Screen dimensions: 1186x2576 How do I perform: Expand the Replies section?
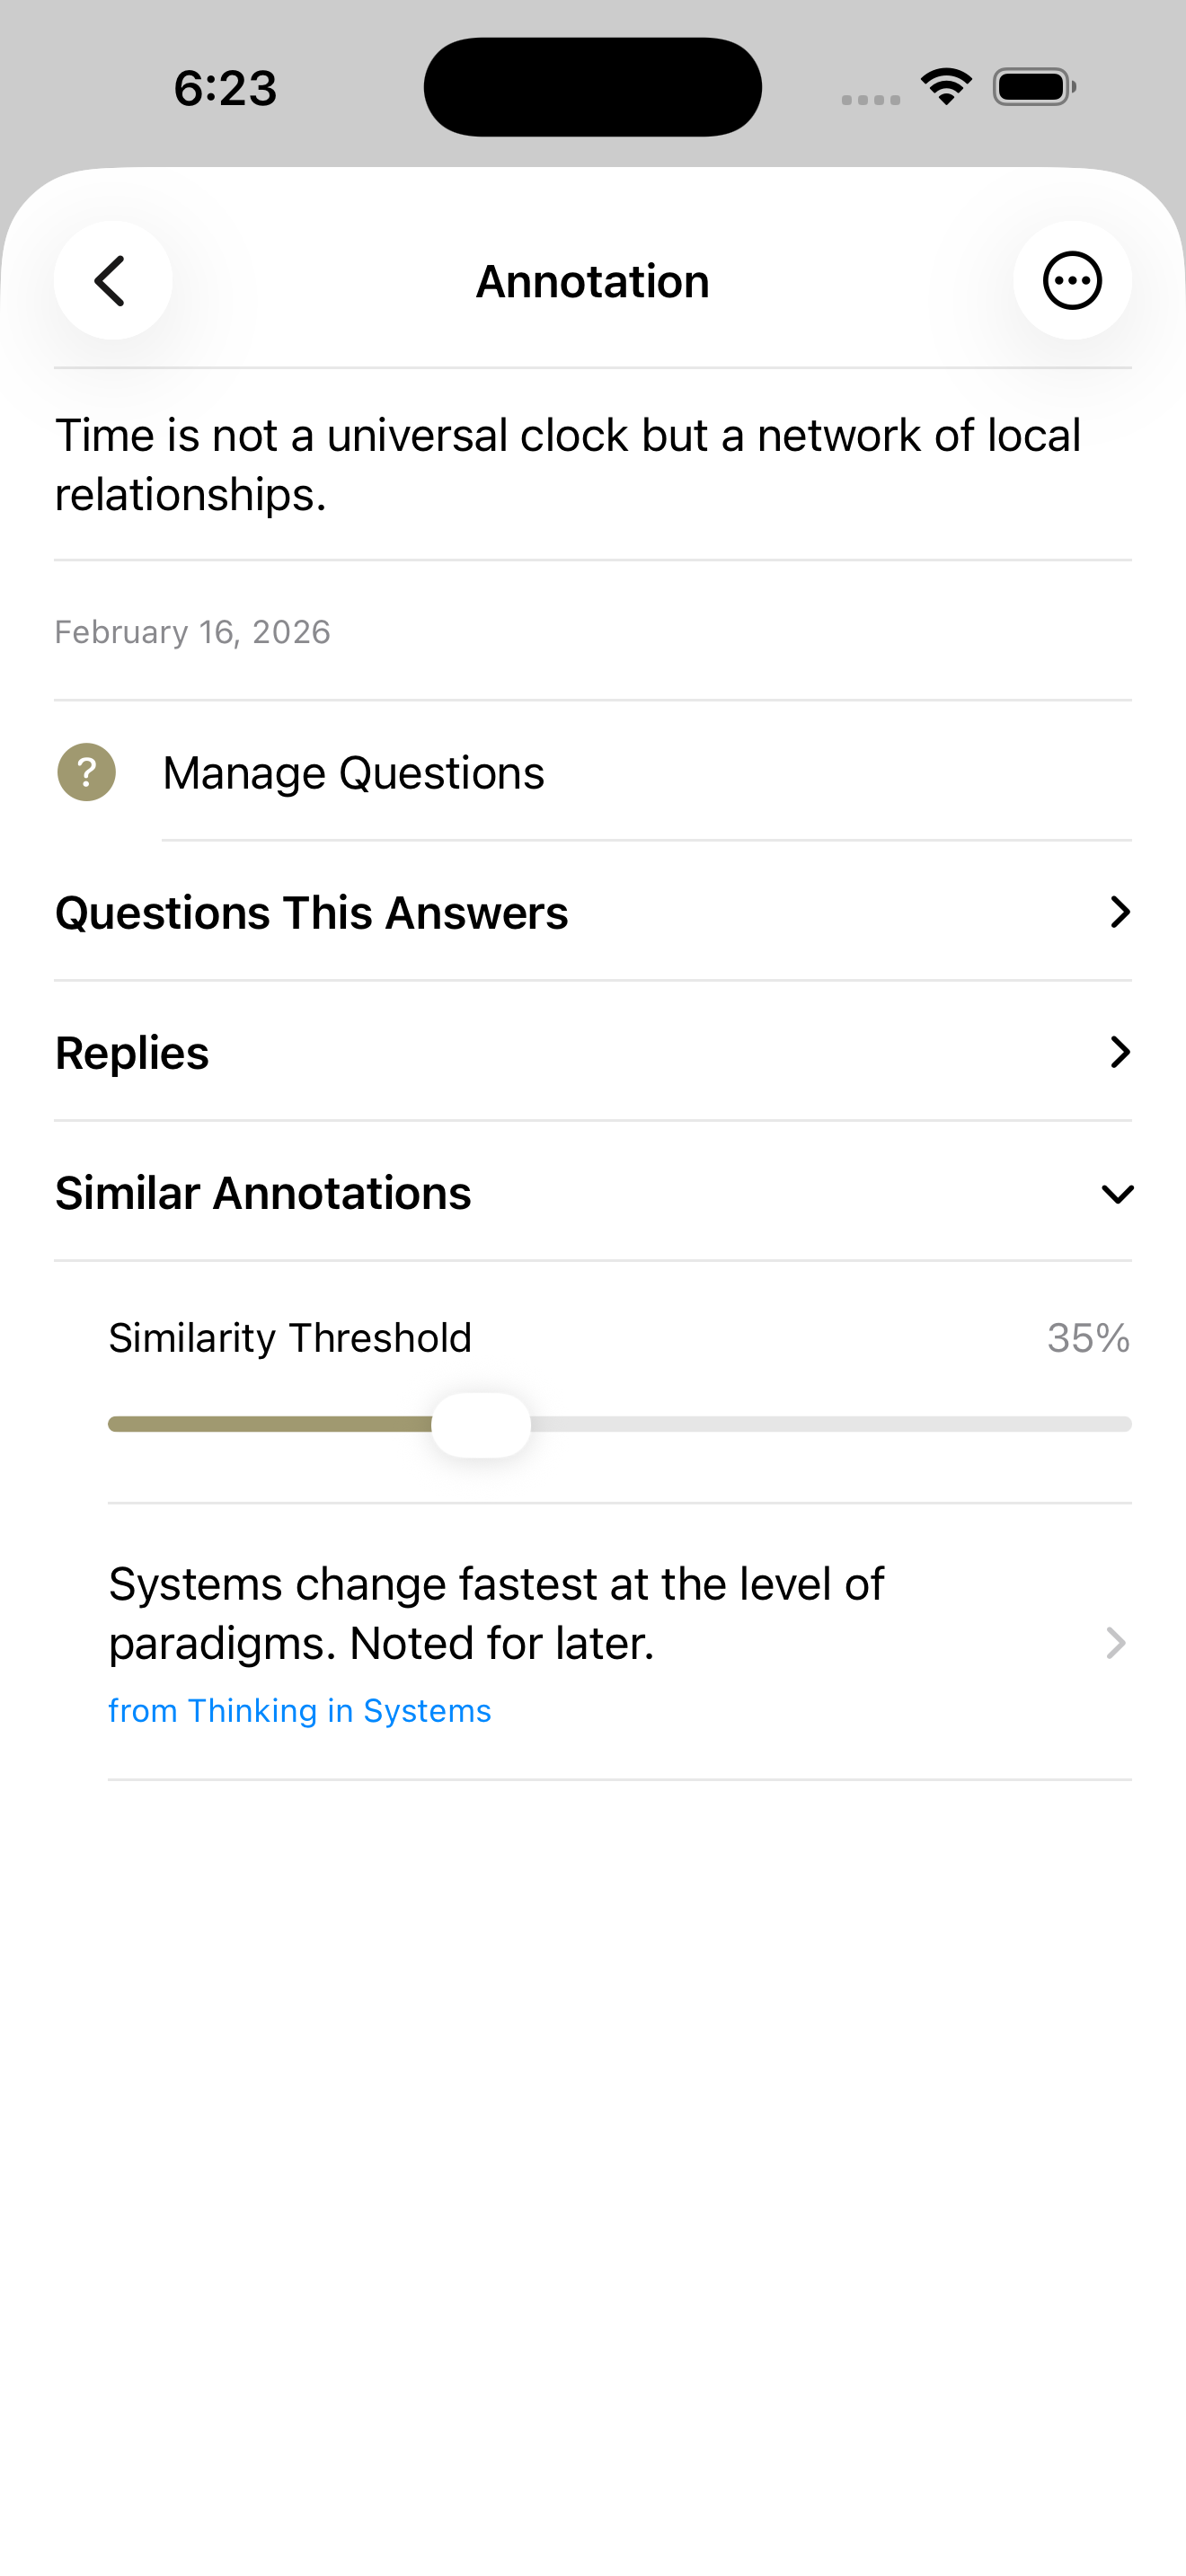131,1052
